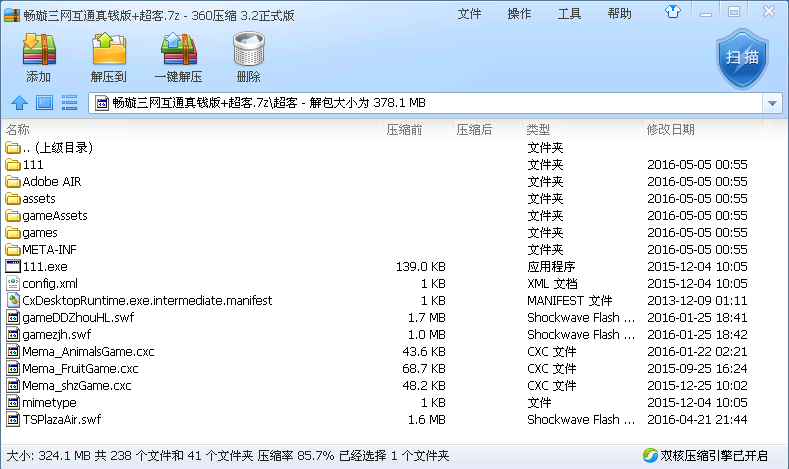Viewport: 789px width, 469px height.
Task: Click the up-arrow parent directory icon
Action: coord(18,103)
